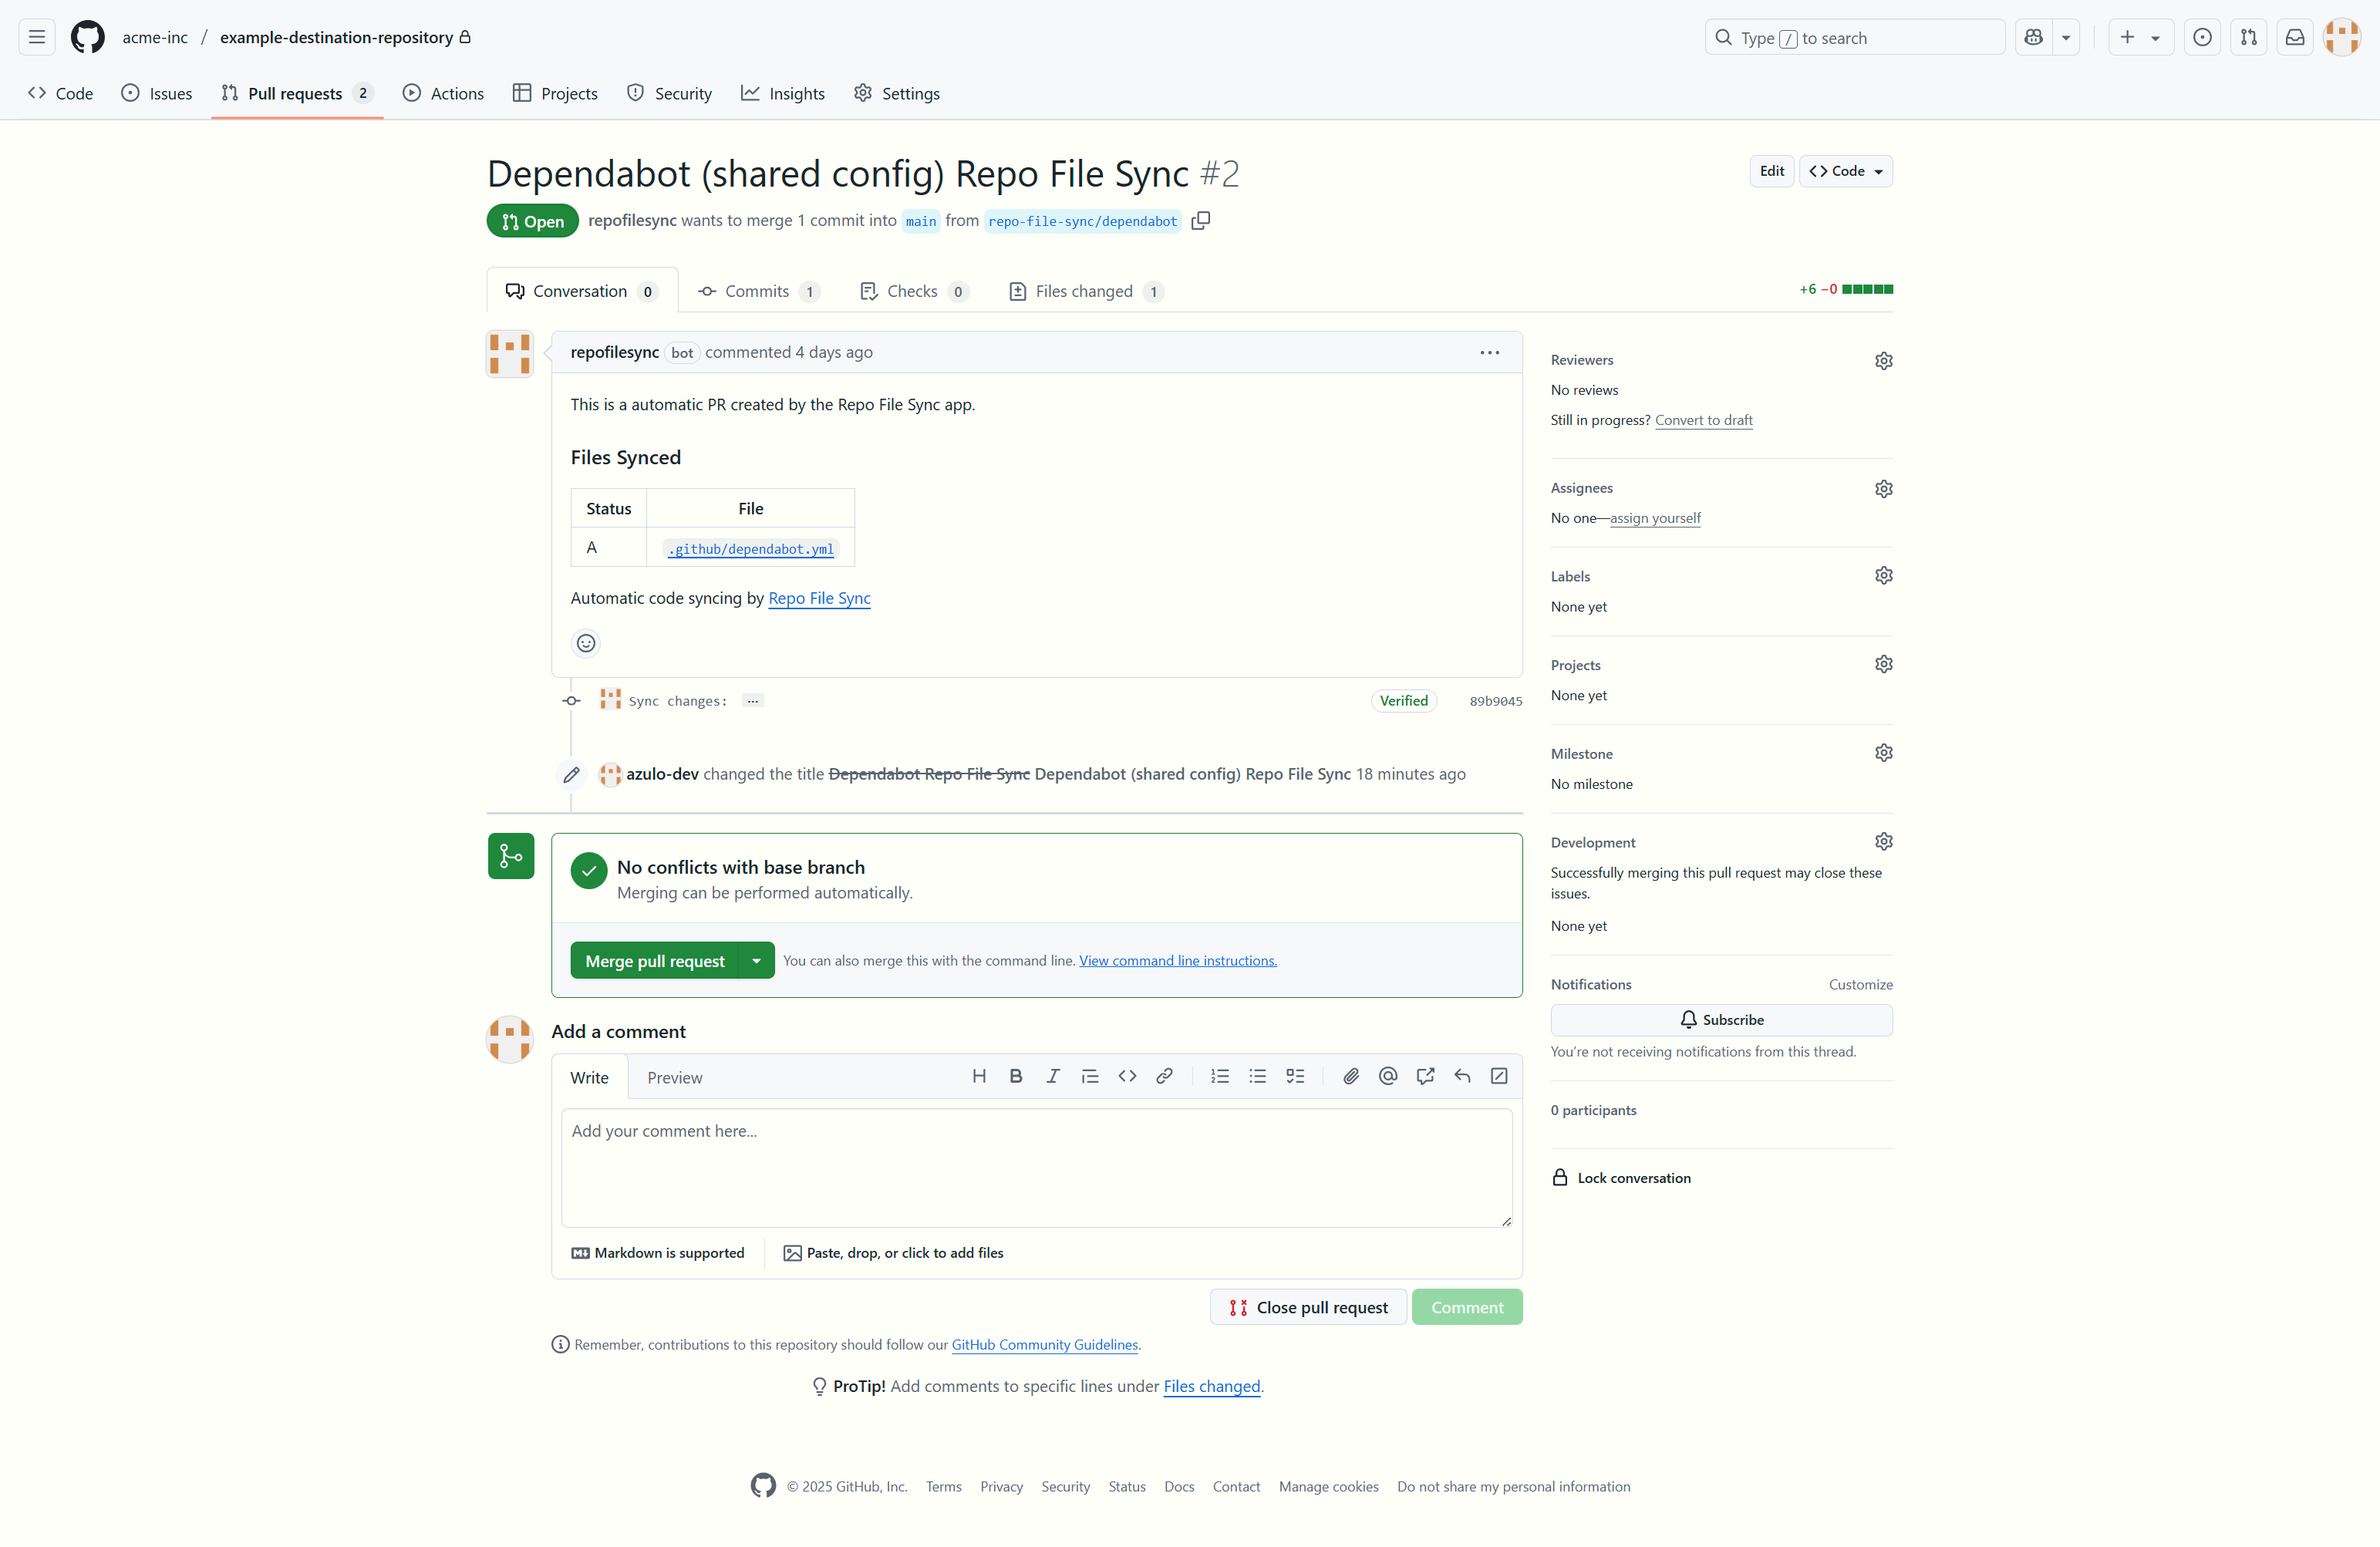Click Merge pull request button
This screenshot has height=1547, width=2380.
(654, 961)
